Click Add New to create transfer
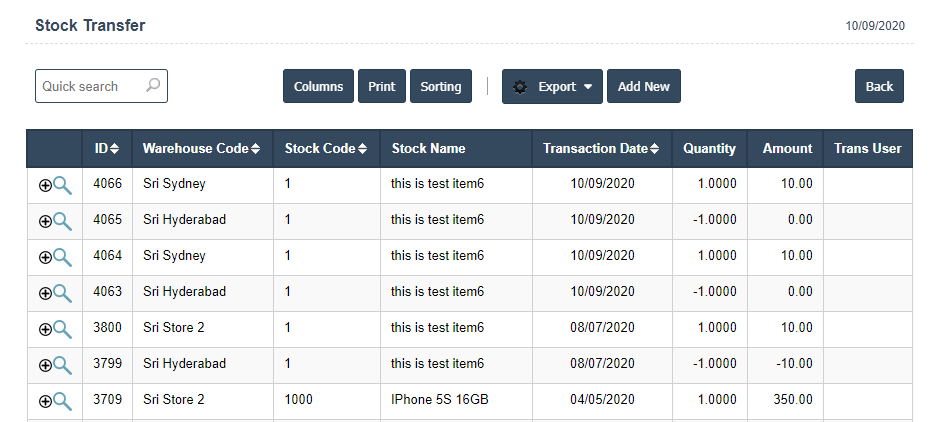The image size is (934, 422). tap(644, 87)
